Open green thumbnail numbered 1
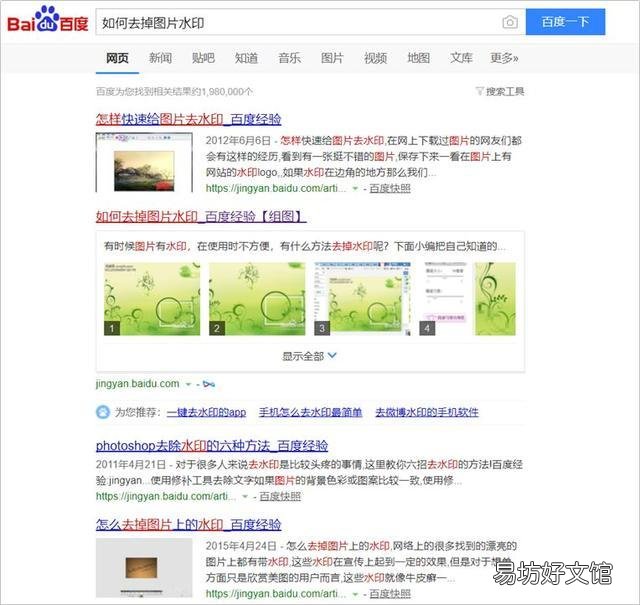The width and height of the screenshot is (640, 605). [152, 299]
